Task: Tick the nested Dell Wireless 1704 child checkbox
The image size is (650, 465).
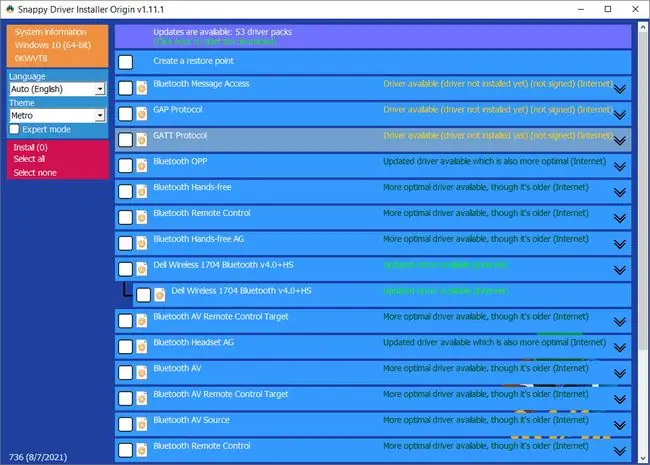Action: (143, 295)
